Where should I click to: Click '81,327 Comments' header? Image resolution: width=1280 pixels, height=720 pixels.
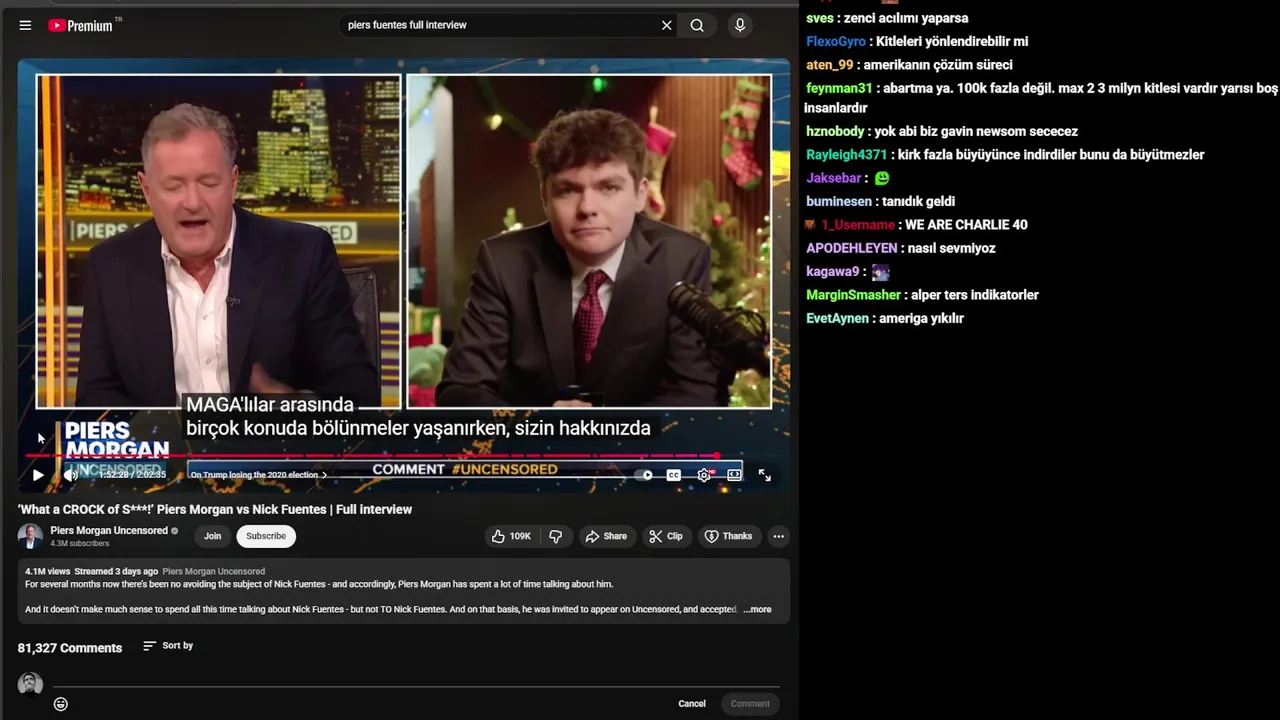70,648
